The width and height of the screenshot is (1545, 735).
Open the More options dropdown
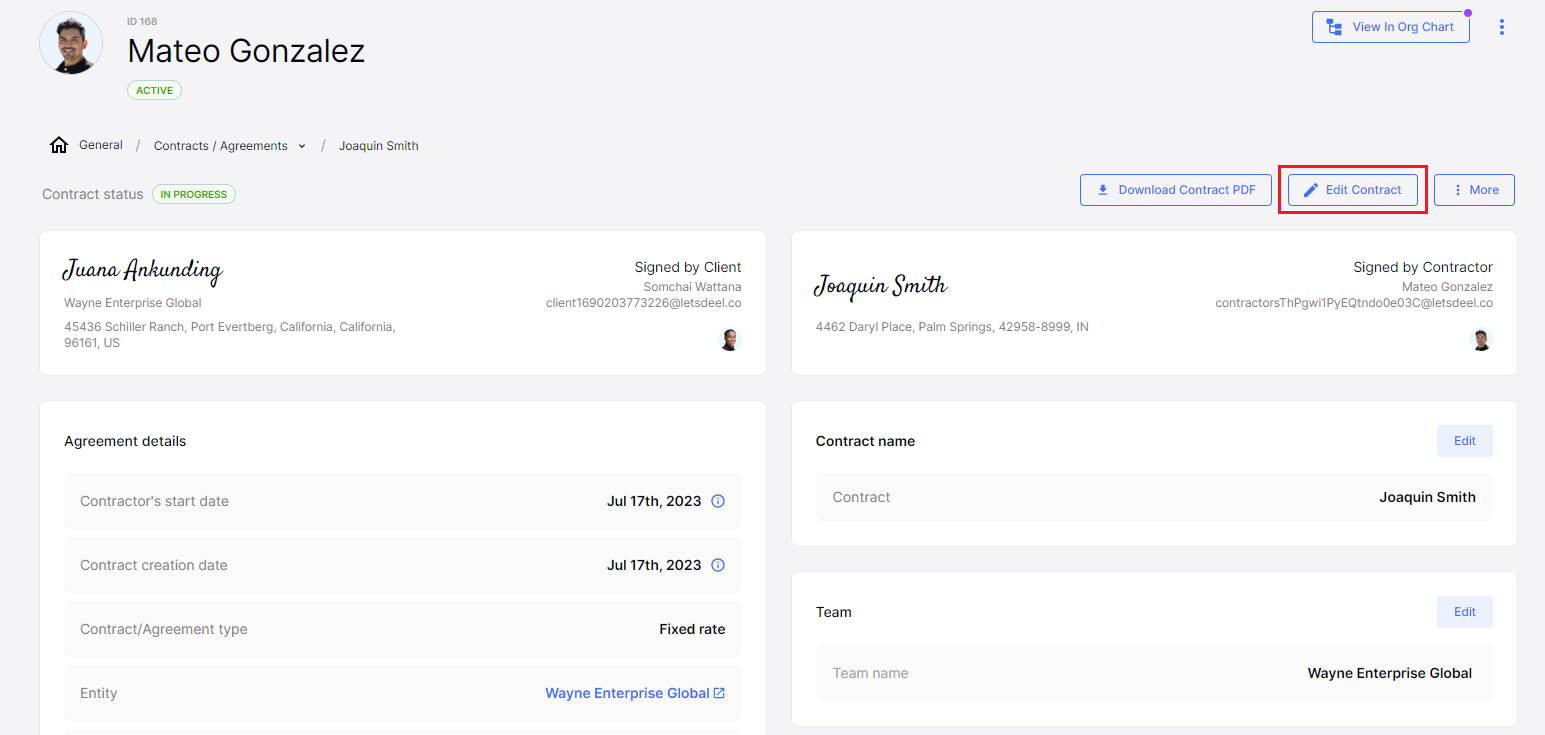tap(1474, 190)
